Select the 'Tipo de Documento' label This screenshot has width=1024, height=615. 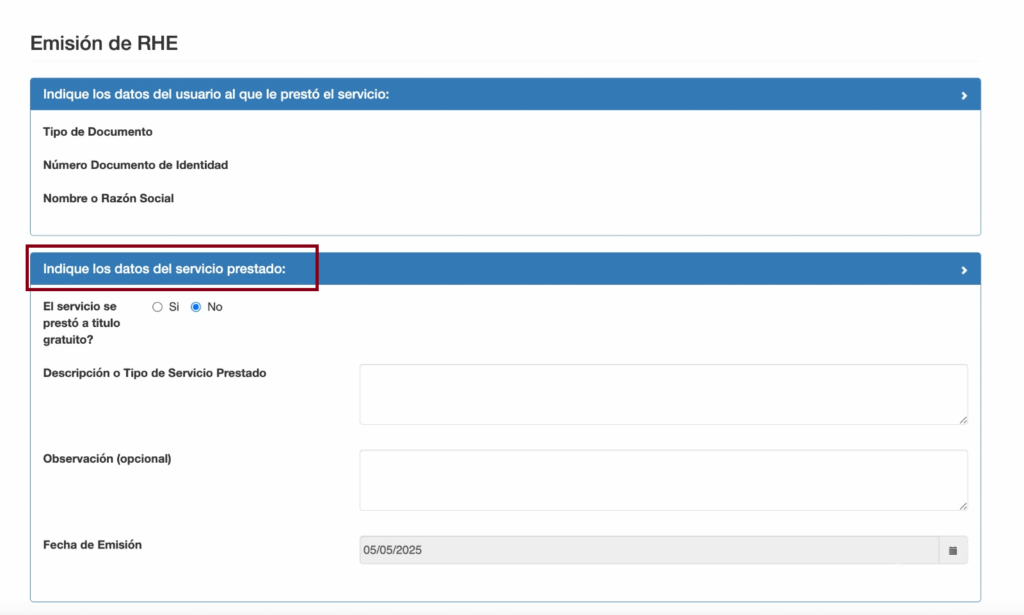pyautogui.click(x=96, y=131)
